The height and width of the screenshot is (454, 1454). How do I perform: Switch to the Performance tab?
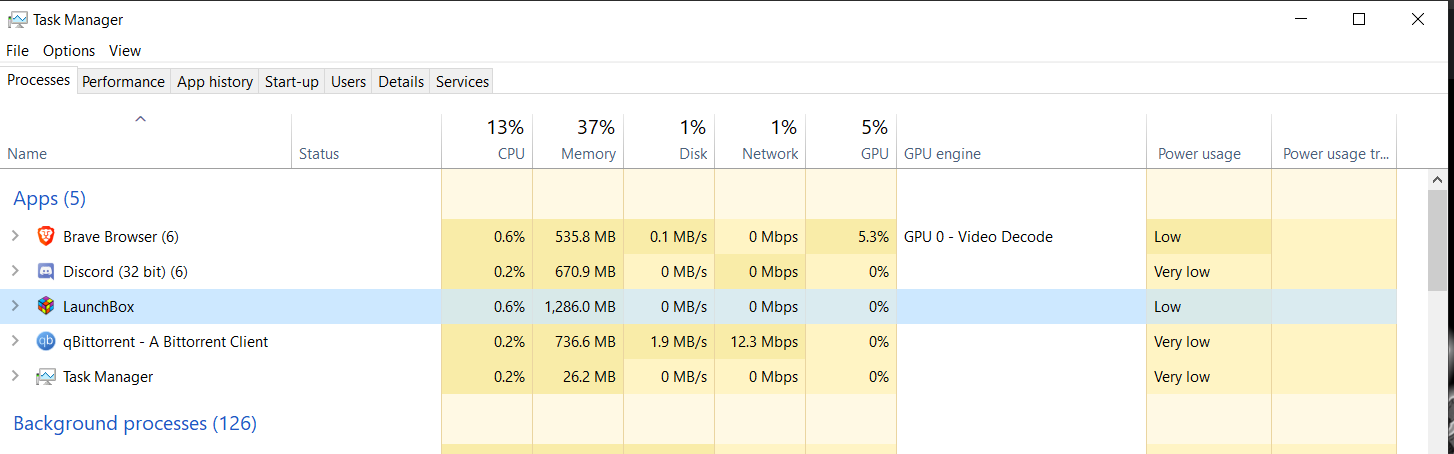coord(123,82)
